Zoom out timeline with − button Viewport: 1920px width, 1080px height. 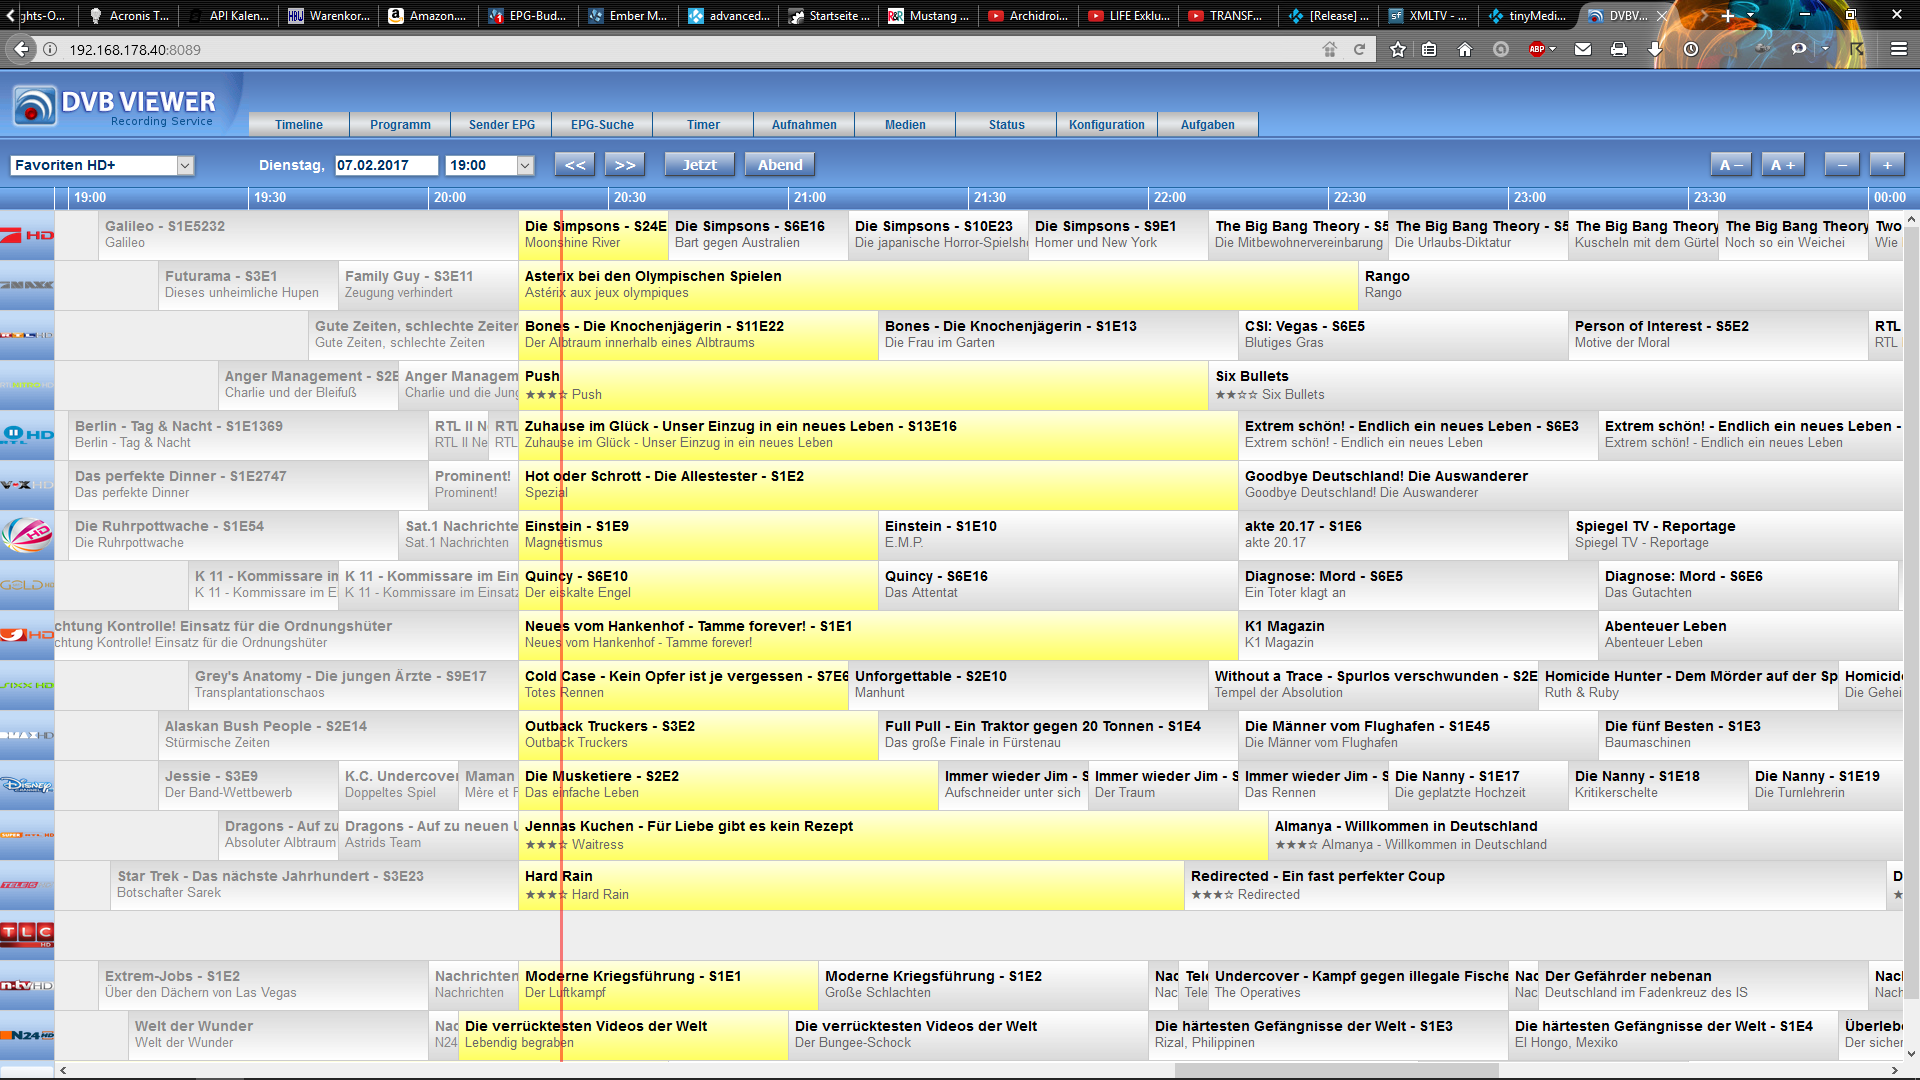click(1842, 165)
